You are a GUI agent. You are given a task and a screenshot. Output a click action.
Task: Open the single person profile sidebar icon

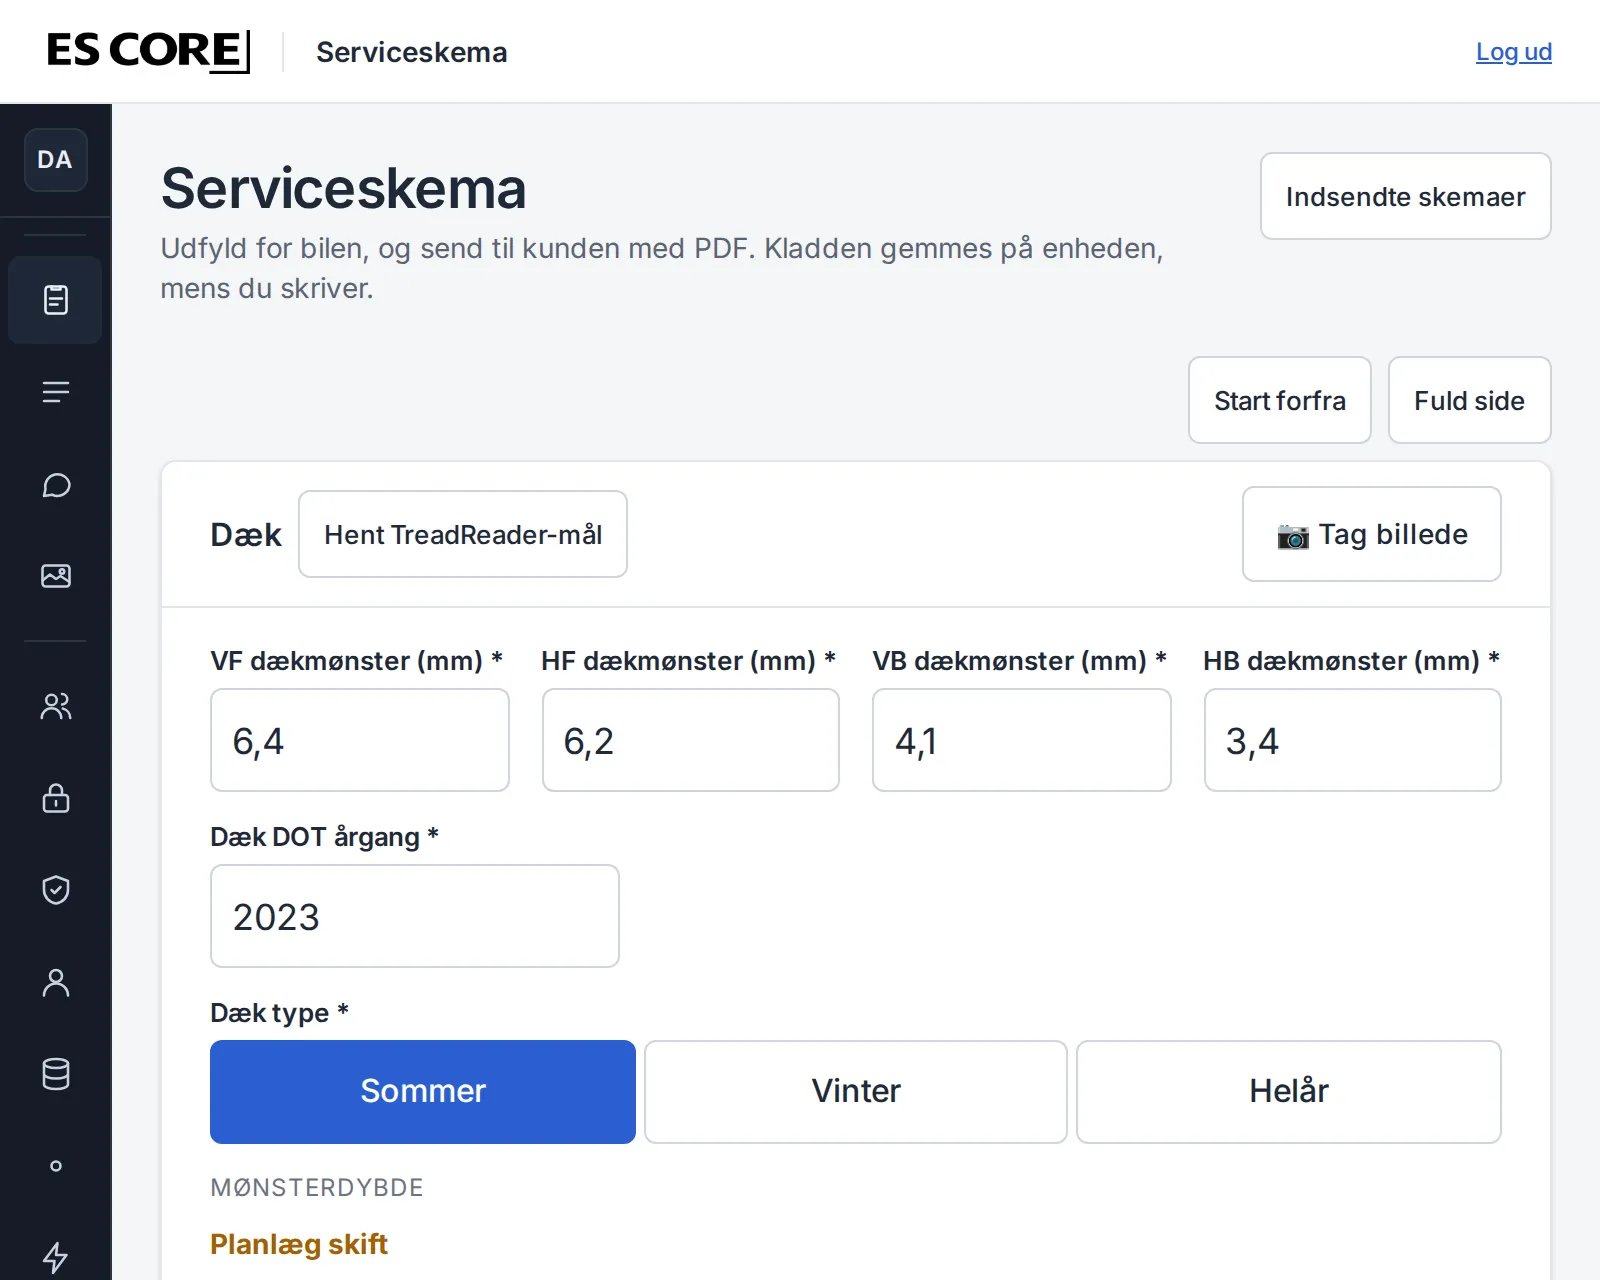[x=56, y=983]
